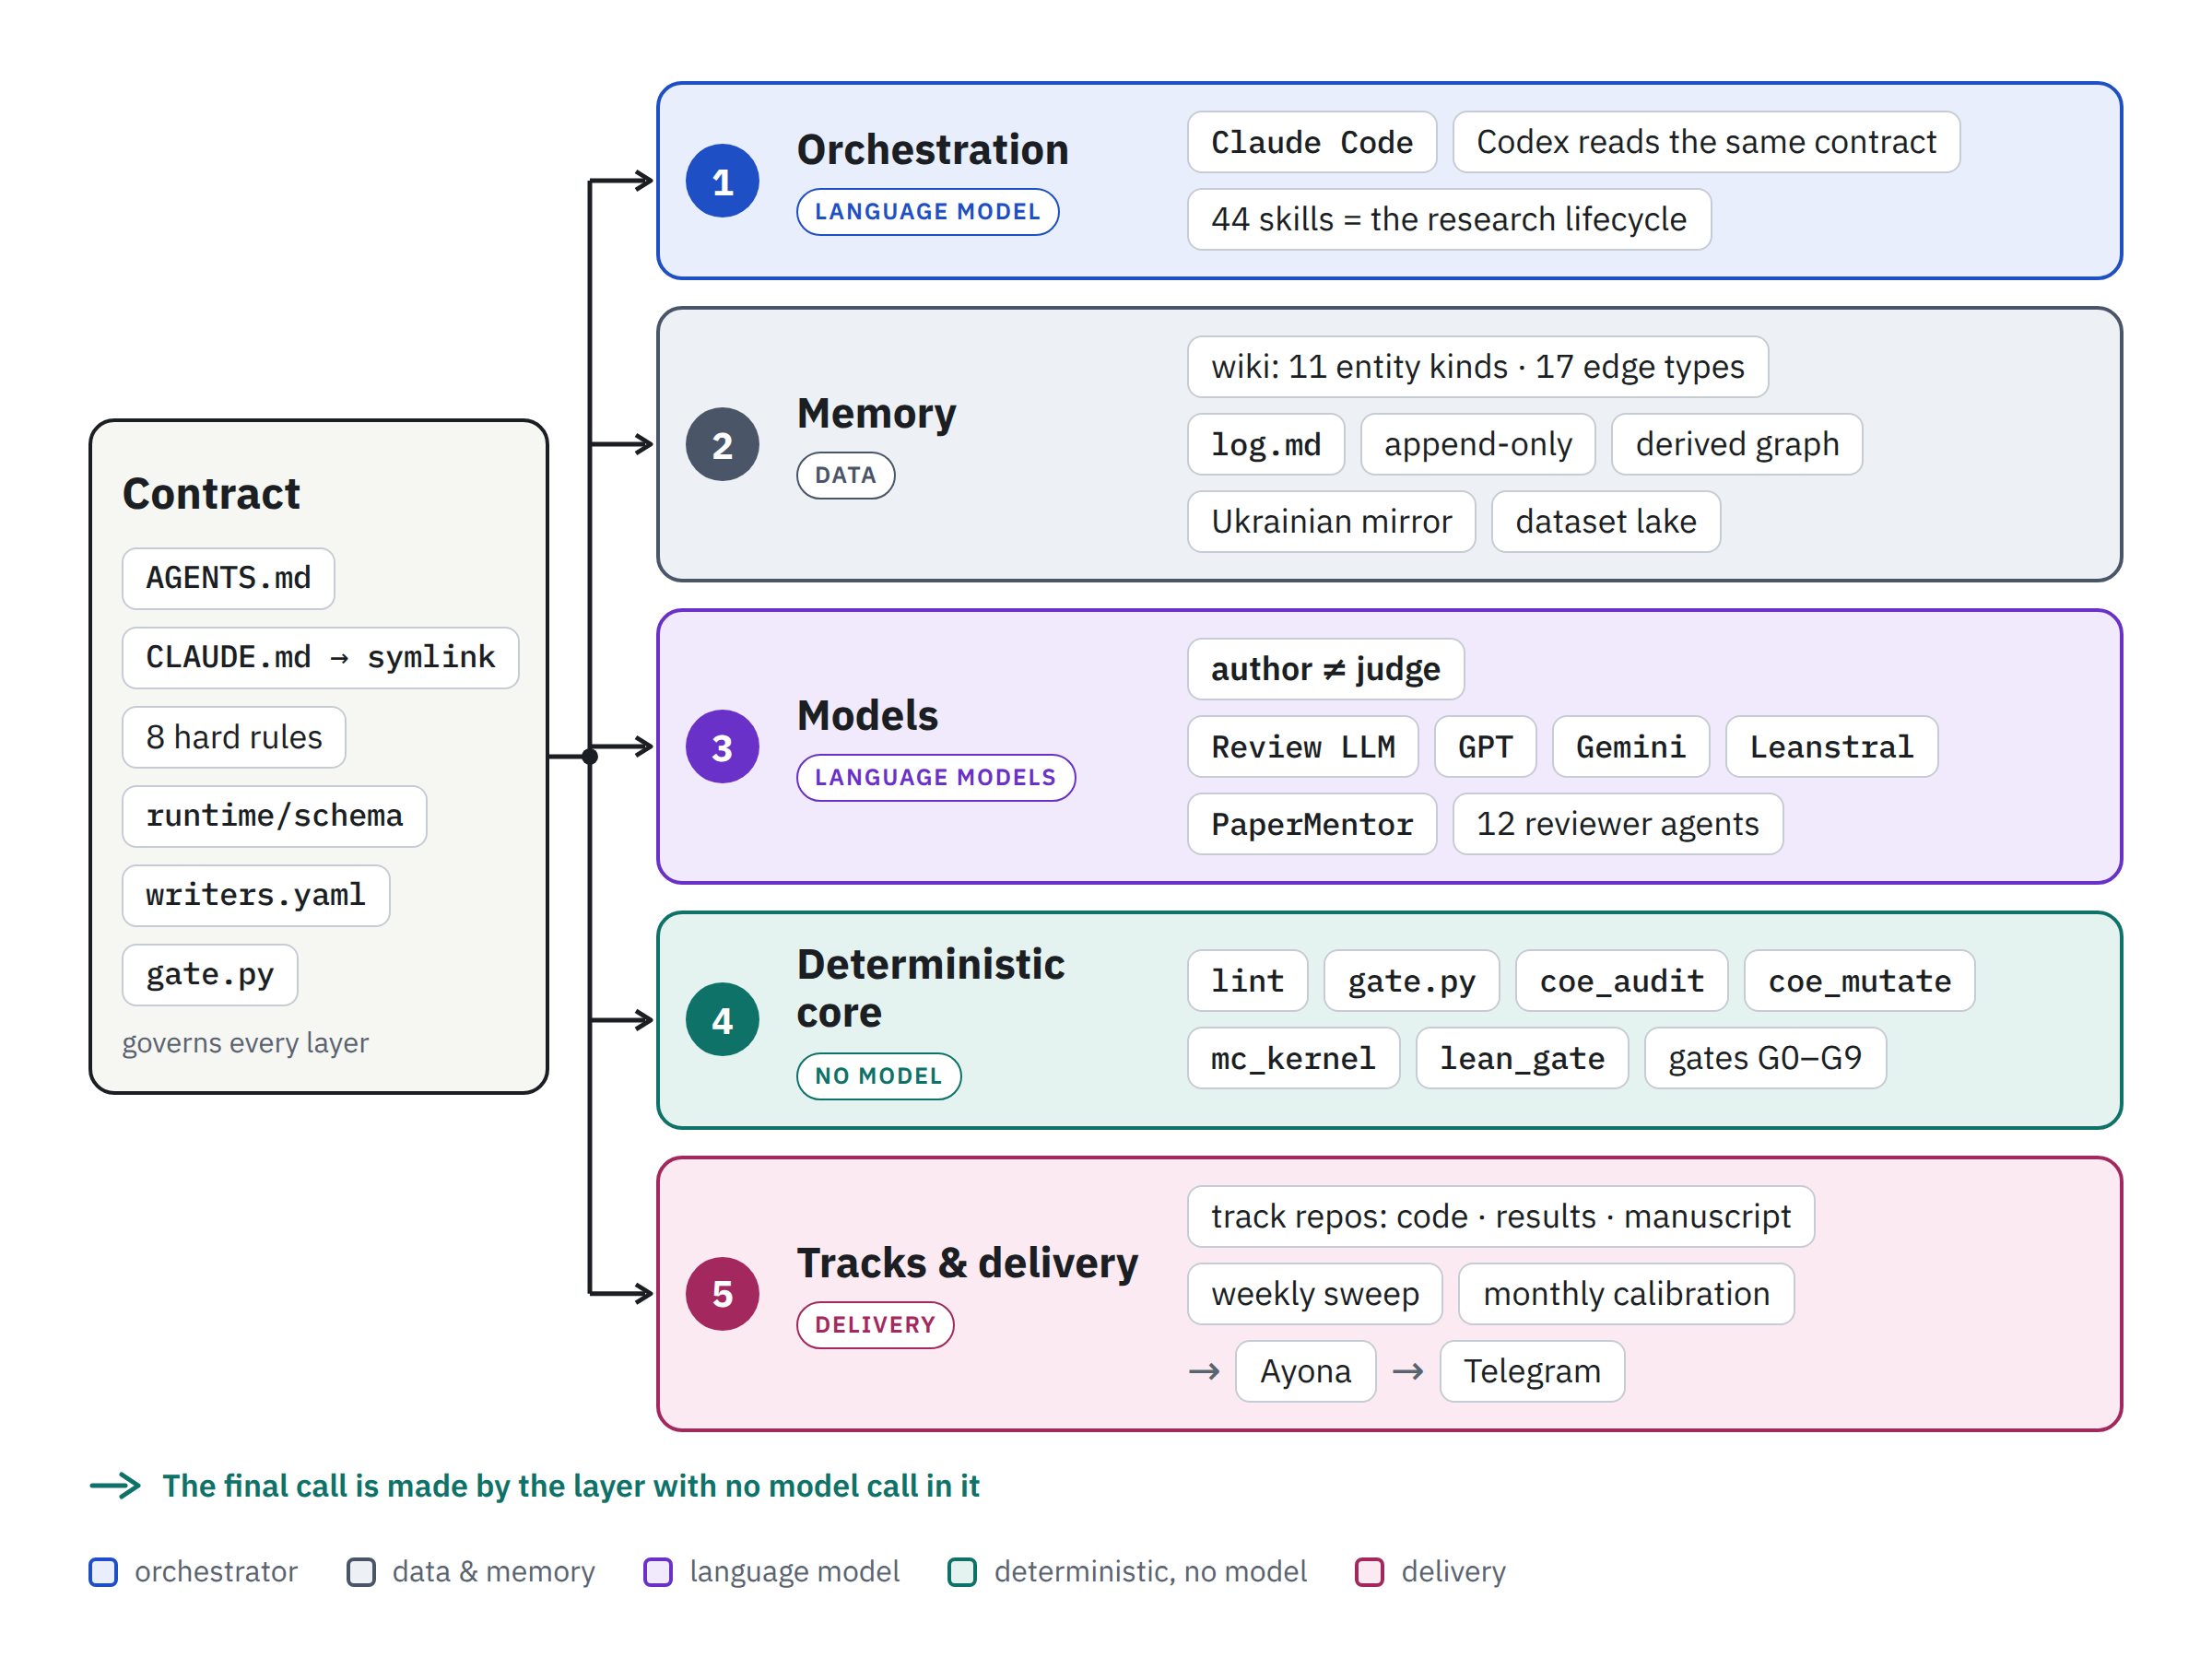Viewport: 2212px width, 1657px height.
Task: Click the deterministic, no model legend swatch
Action: tap(962, 1572)
